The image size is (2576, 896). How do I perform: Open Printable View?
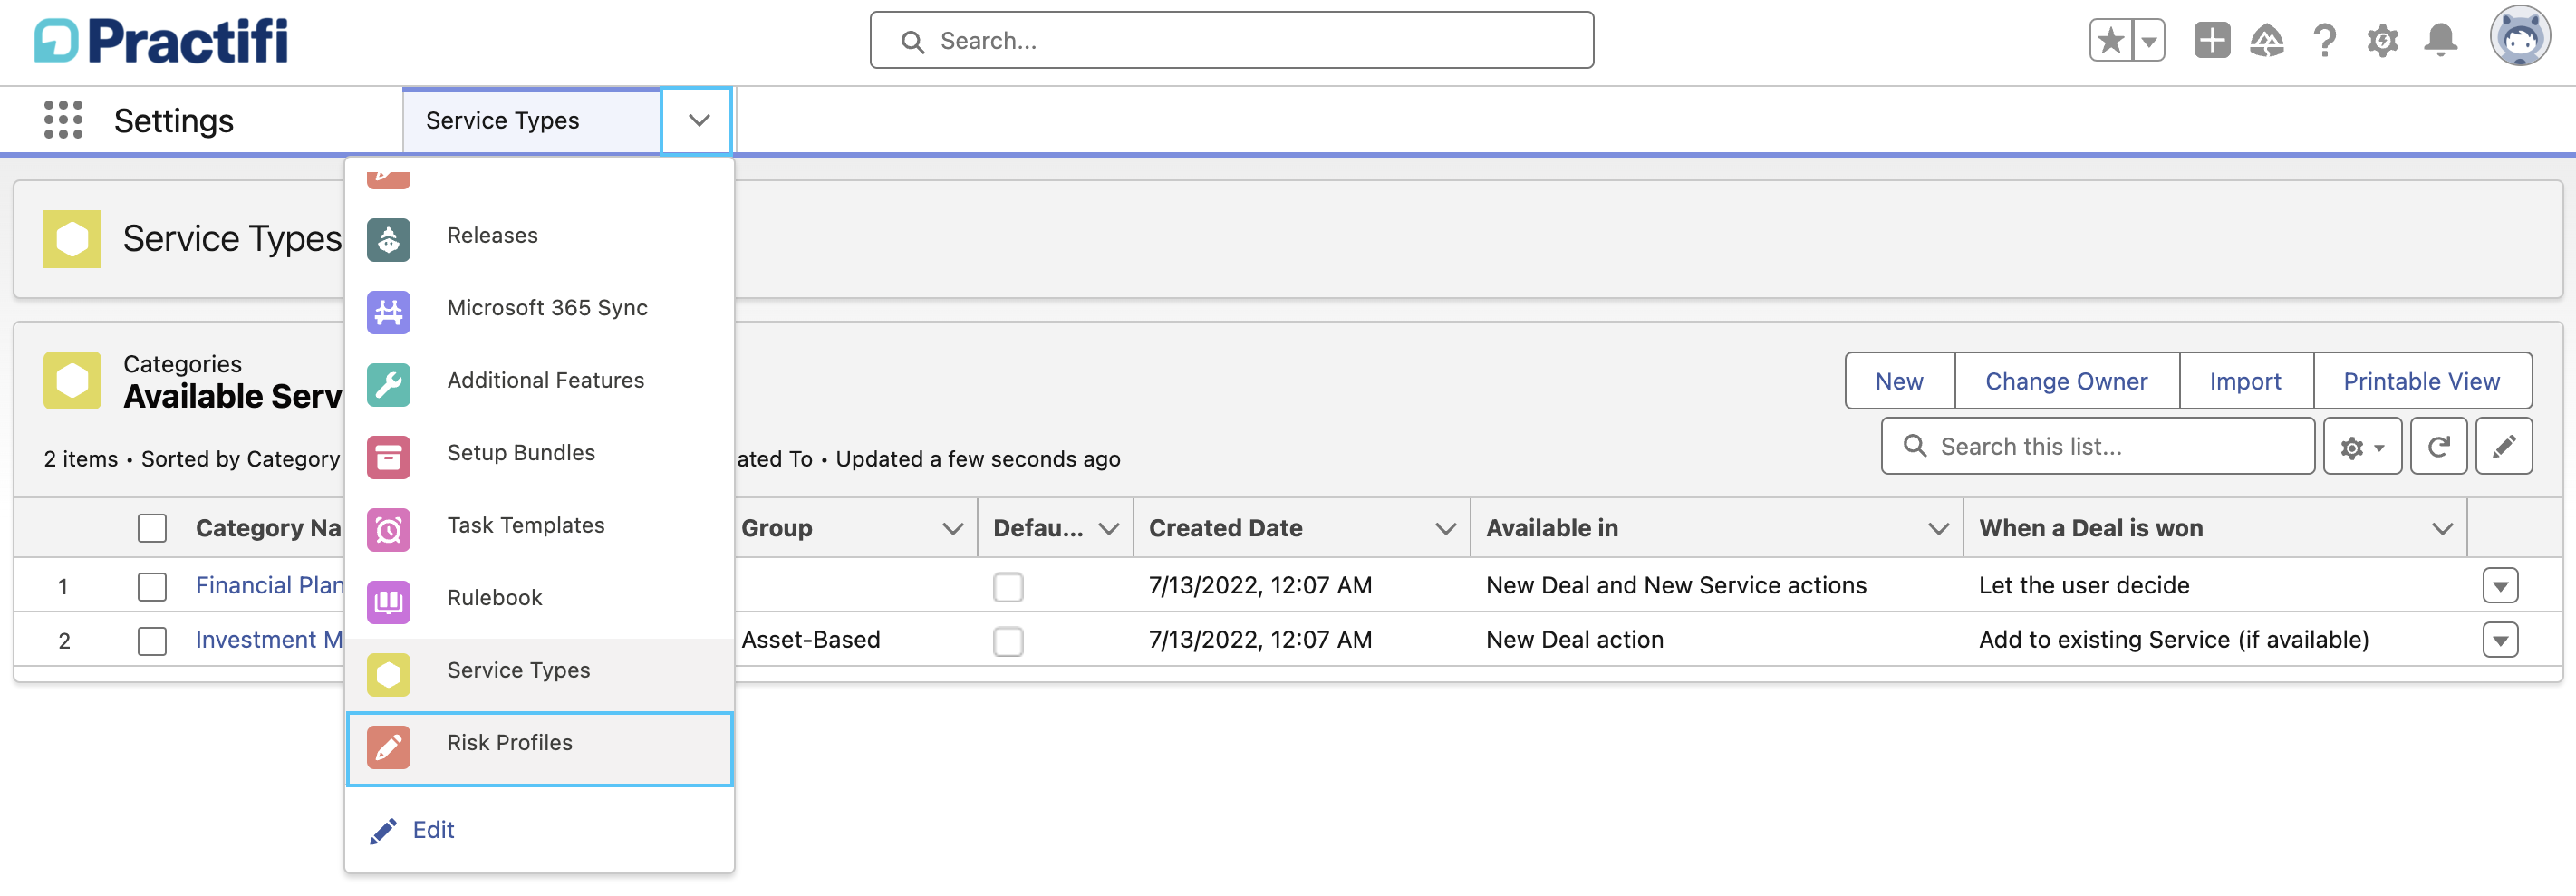click(2421, 381)
